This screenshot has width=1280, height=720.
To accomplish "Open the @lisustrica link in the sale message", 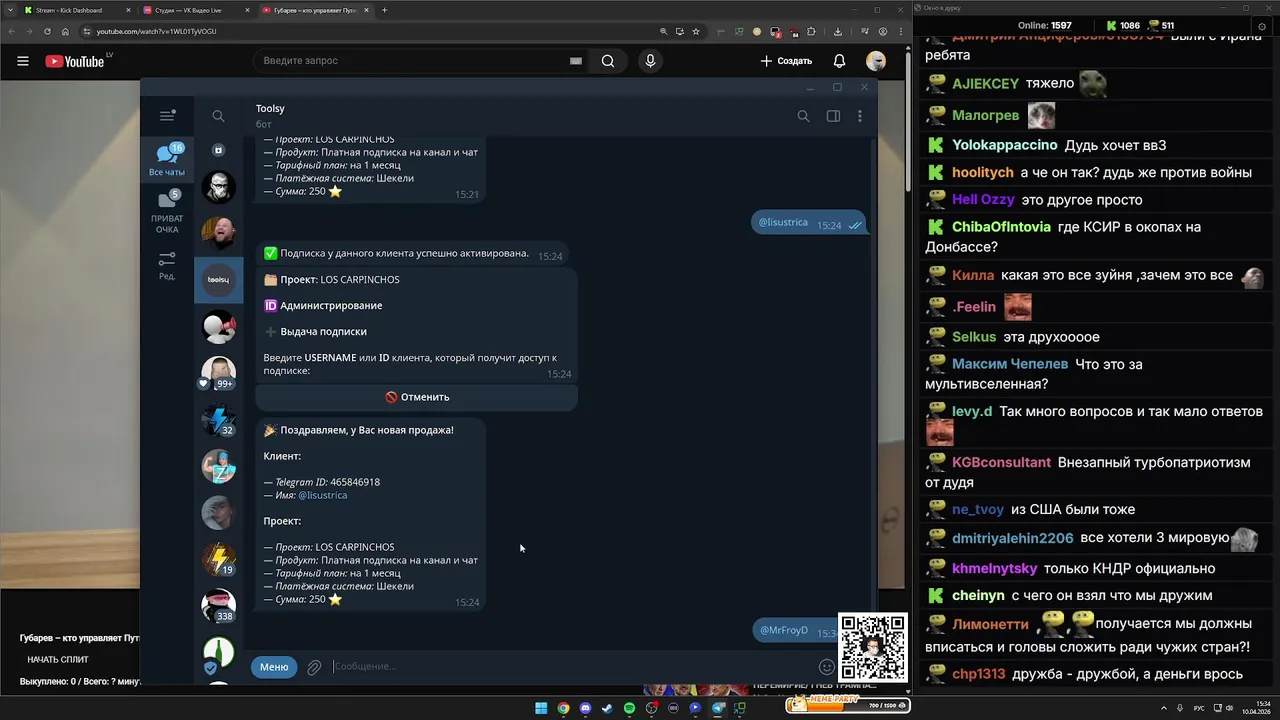I will click(322, 495).
